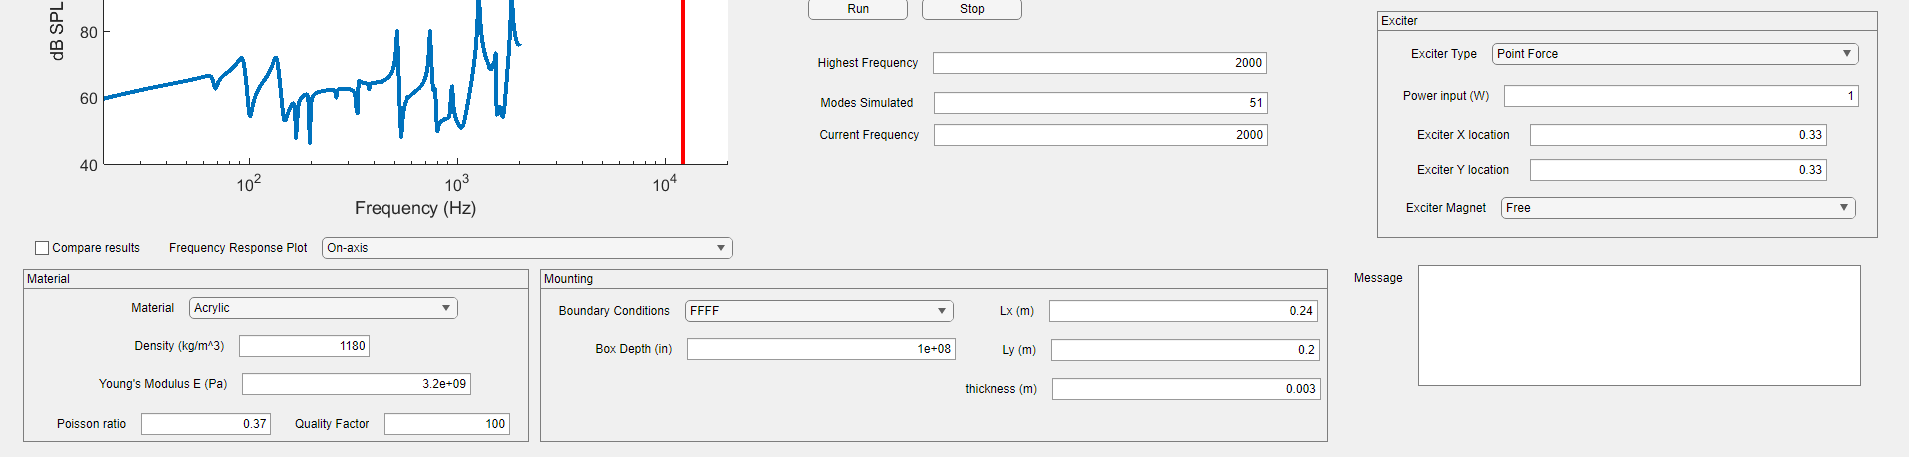Click the Poisson ratio field
This screenshot has height=457, width=1909.
[206, 424]
